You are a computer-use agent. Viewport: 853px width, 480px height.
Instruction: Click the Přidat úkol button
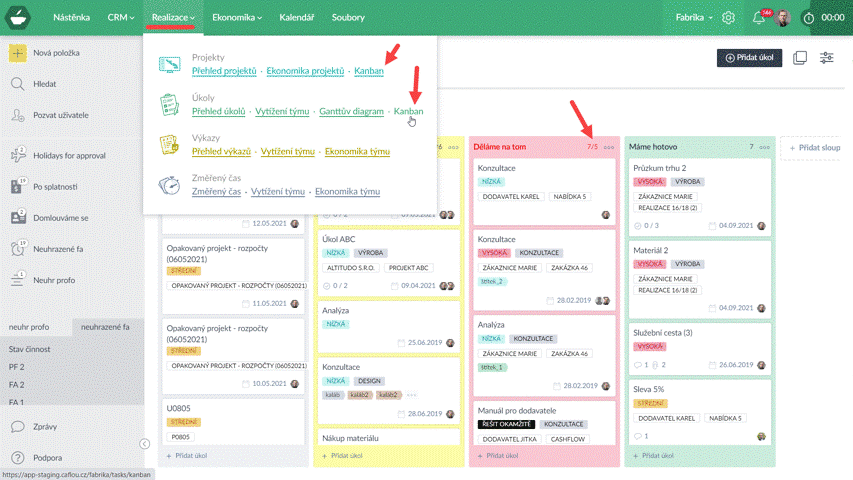pyautogui.click(x=749, y=58)
